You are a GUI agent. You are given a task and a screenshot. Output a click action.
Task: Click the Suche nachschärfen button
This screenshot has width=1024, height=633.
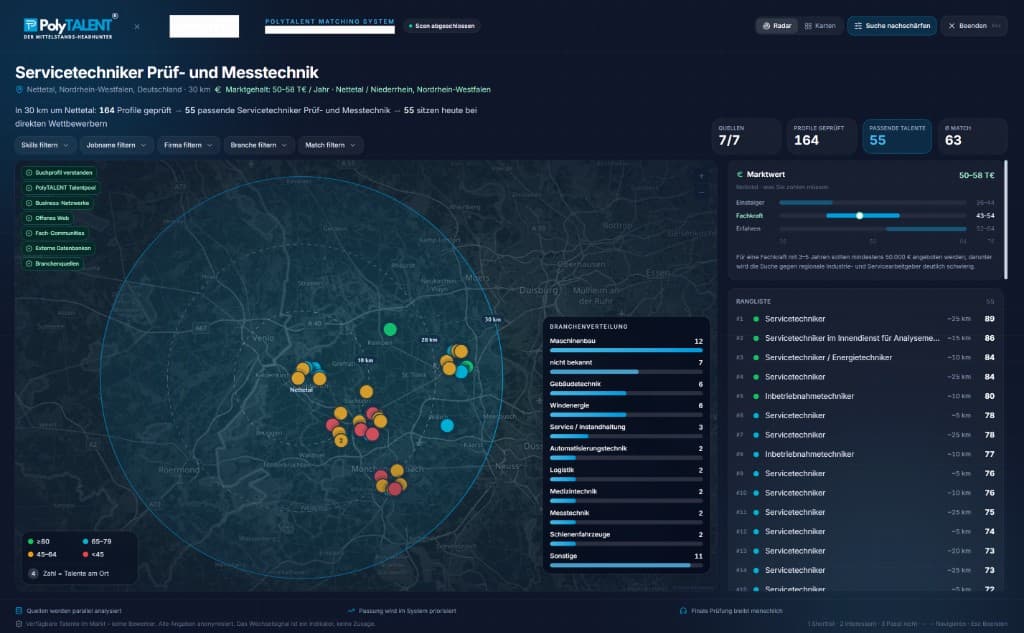pos(892,26)
